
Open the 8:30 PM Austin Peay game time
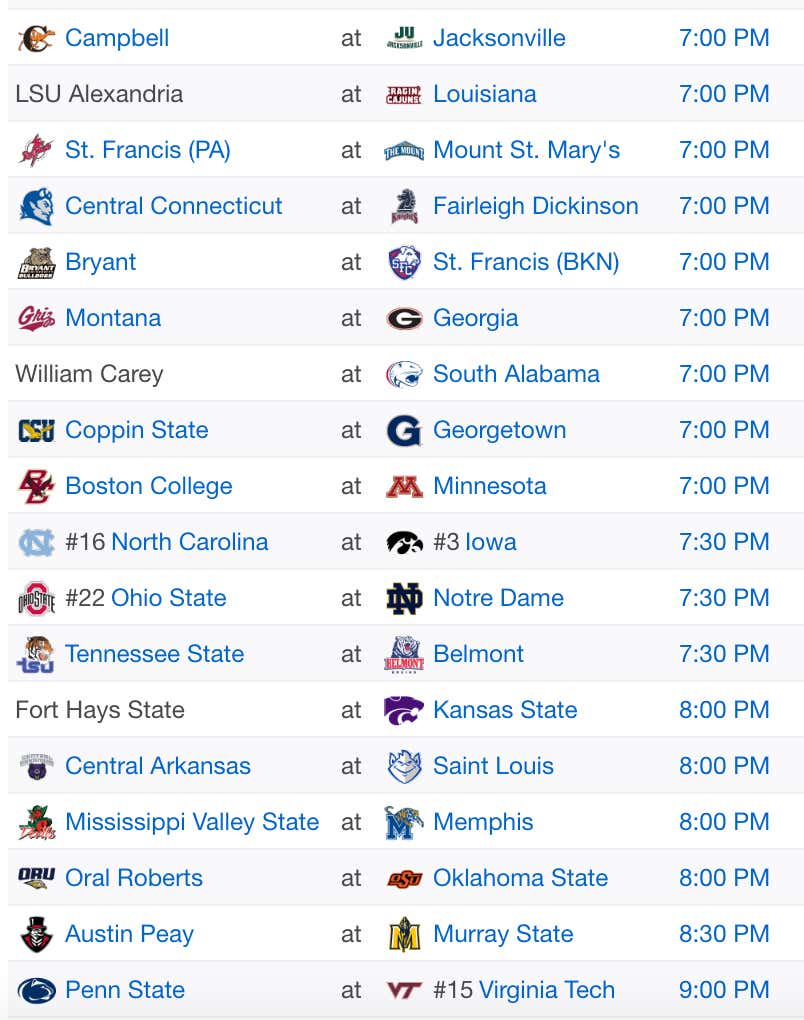pos(724,934)
